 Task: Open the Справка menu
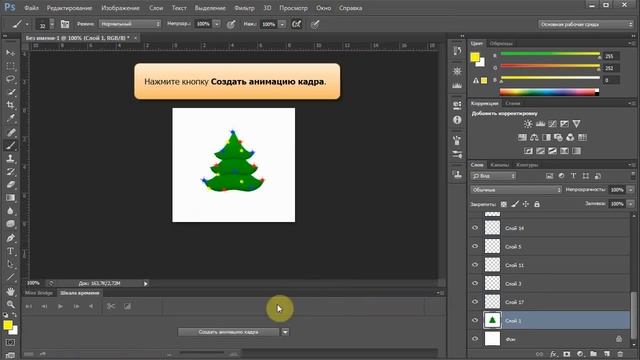(350, 8)
